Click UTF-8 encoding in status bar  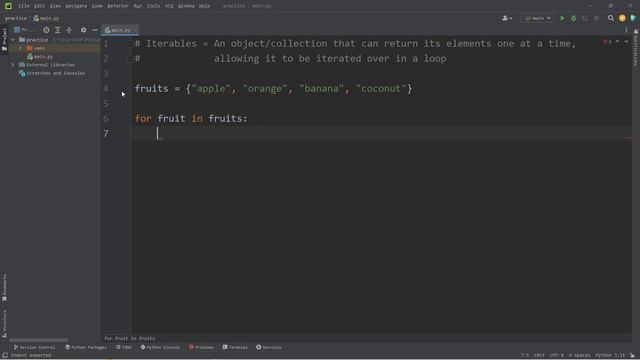coord(556,355)
